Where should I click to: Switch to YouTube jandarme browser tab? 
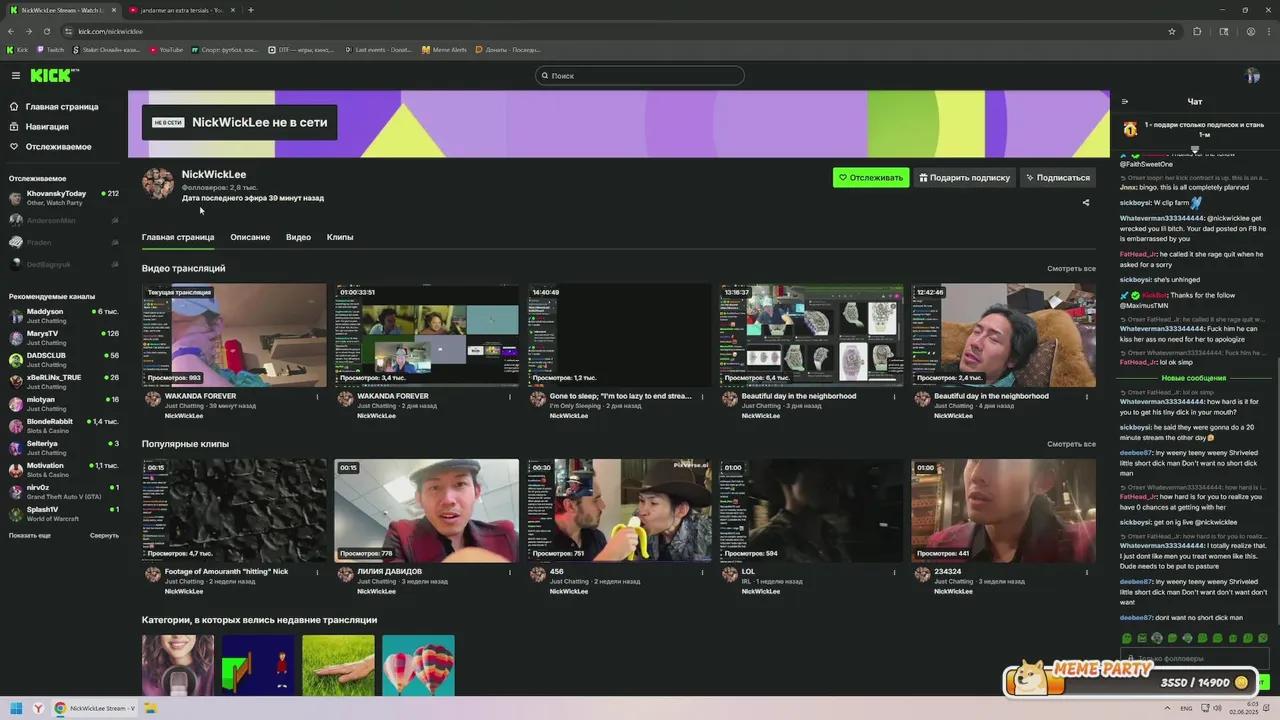[x=180, y=10]
